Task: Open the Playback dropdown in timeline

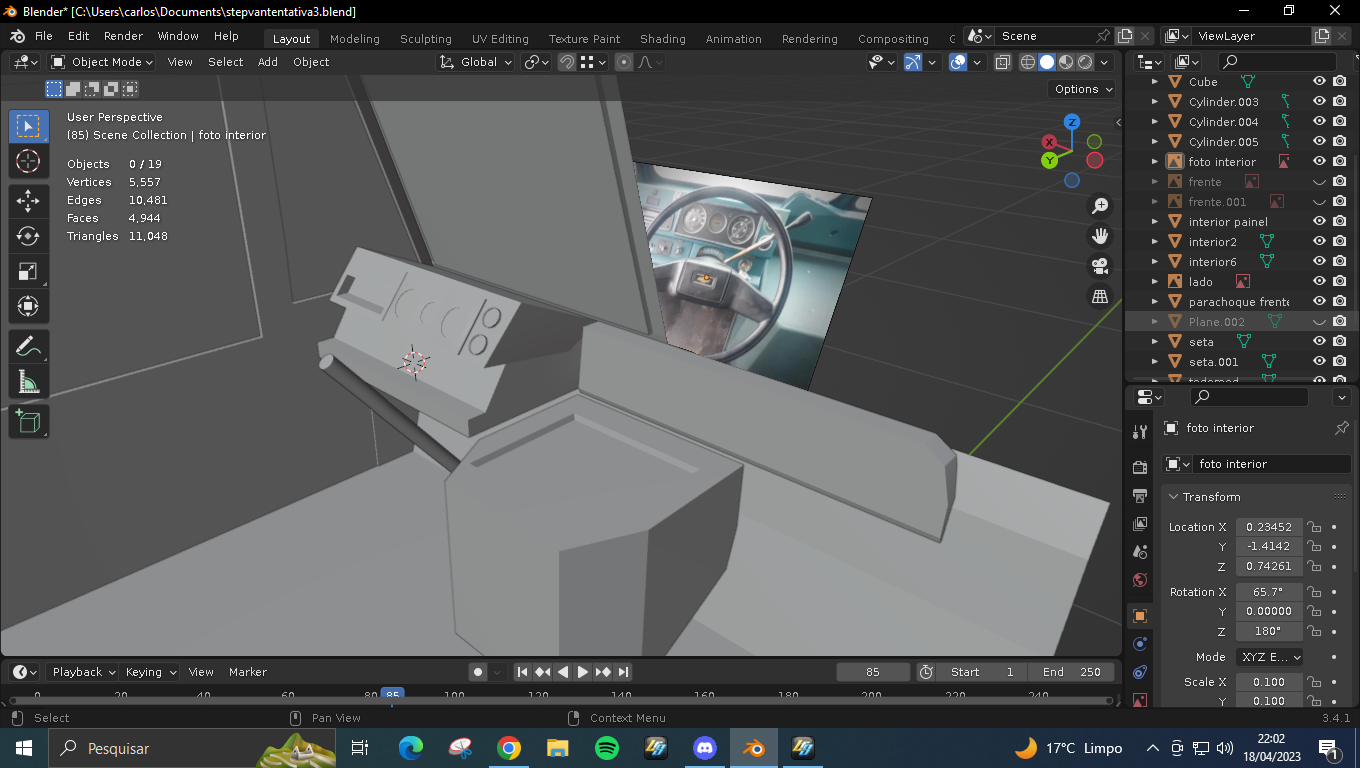Action: point(84,672)
